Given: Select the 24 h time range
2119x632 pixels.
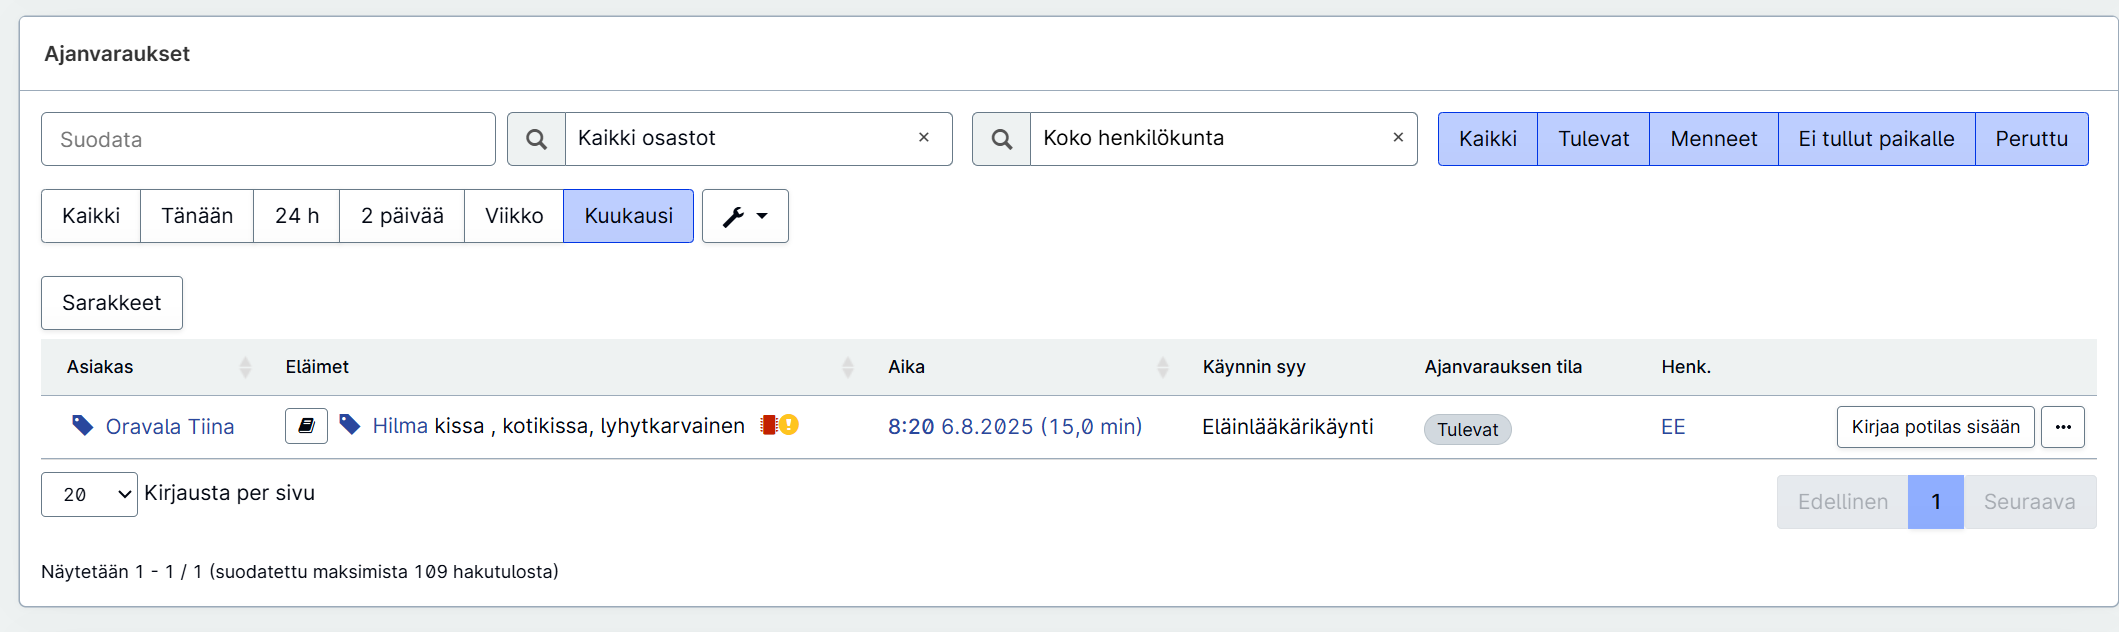Looking at the screenshot, I should coord(297,216).
